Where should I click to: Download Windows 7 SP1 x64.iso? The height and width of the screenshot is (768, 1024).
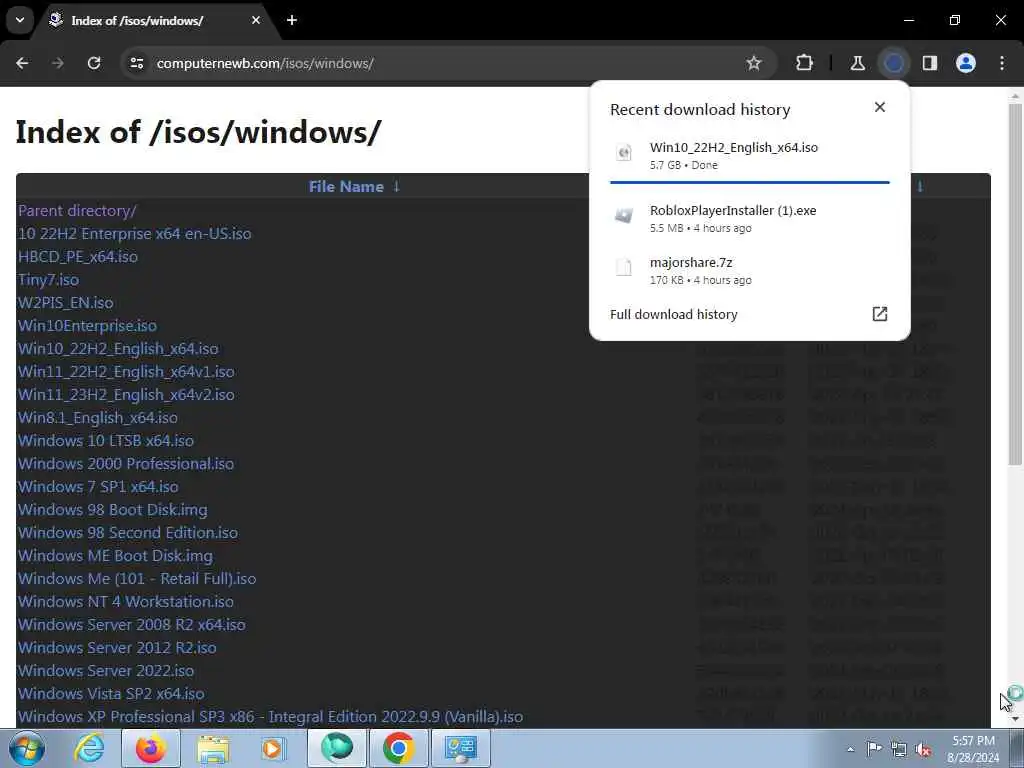coord(98,487)
